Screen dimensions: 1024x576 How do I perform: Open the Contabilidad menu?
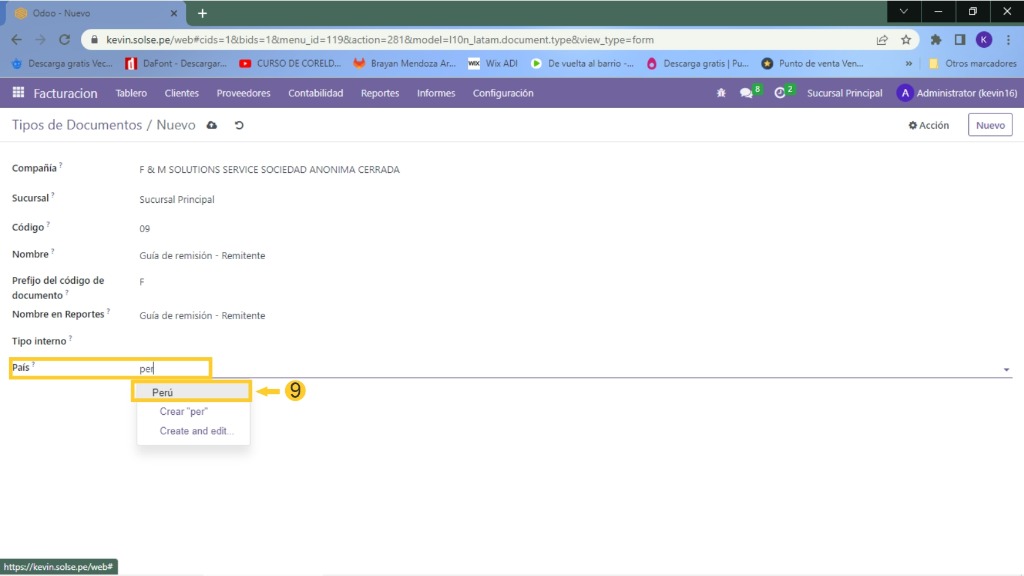point(315,93)
